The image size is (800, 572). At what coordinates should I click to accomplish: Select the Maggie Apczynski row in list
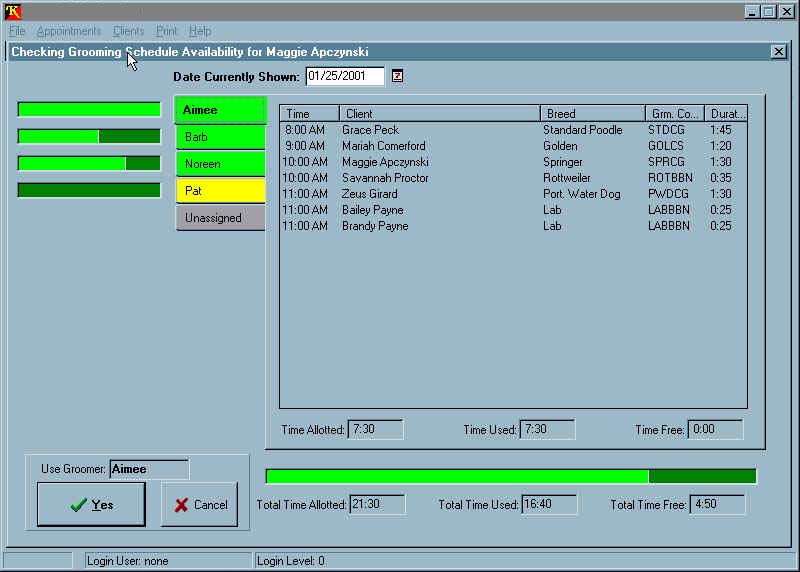513,162
